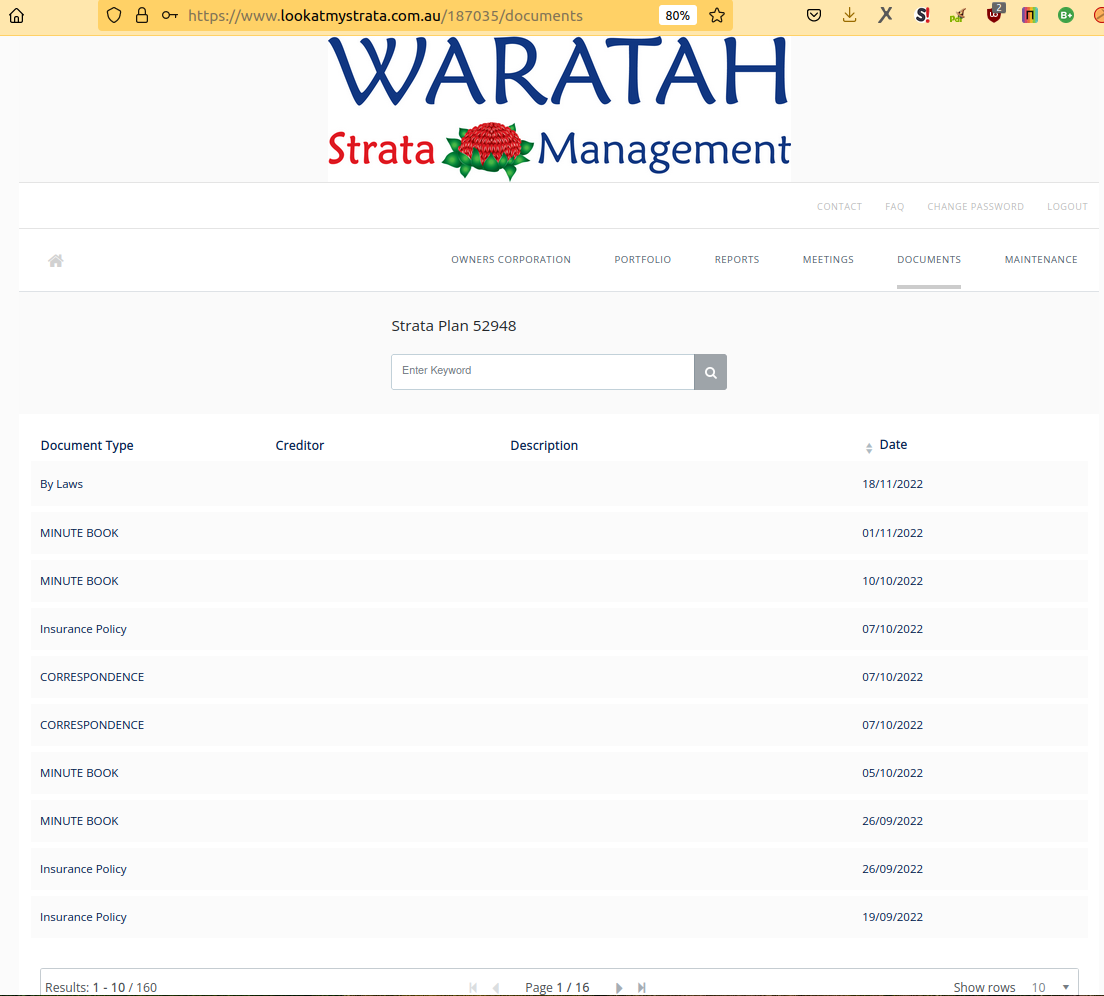The width and height of the screenshot is (1104, 996).
Task: Open site security padlock info
Action: (x=141, y=15)
